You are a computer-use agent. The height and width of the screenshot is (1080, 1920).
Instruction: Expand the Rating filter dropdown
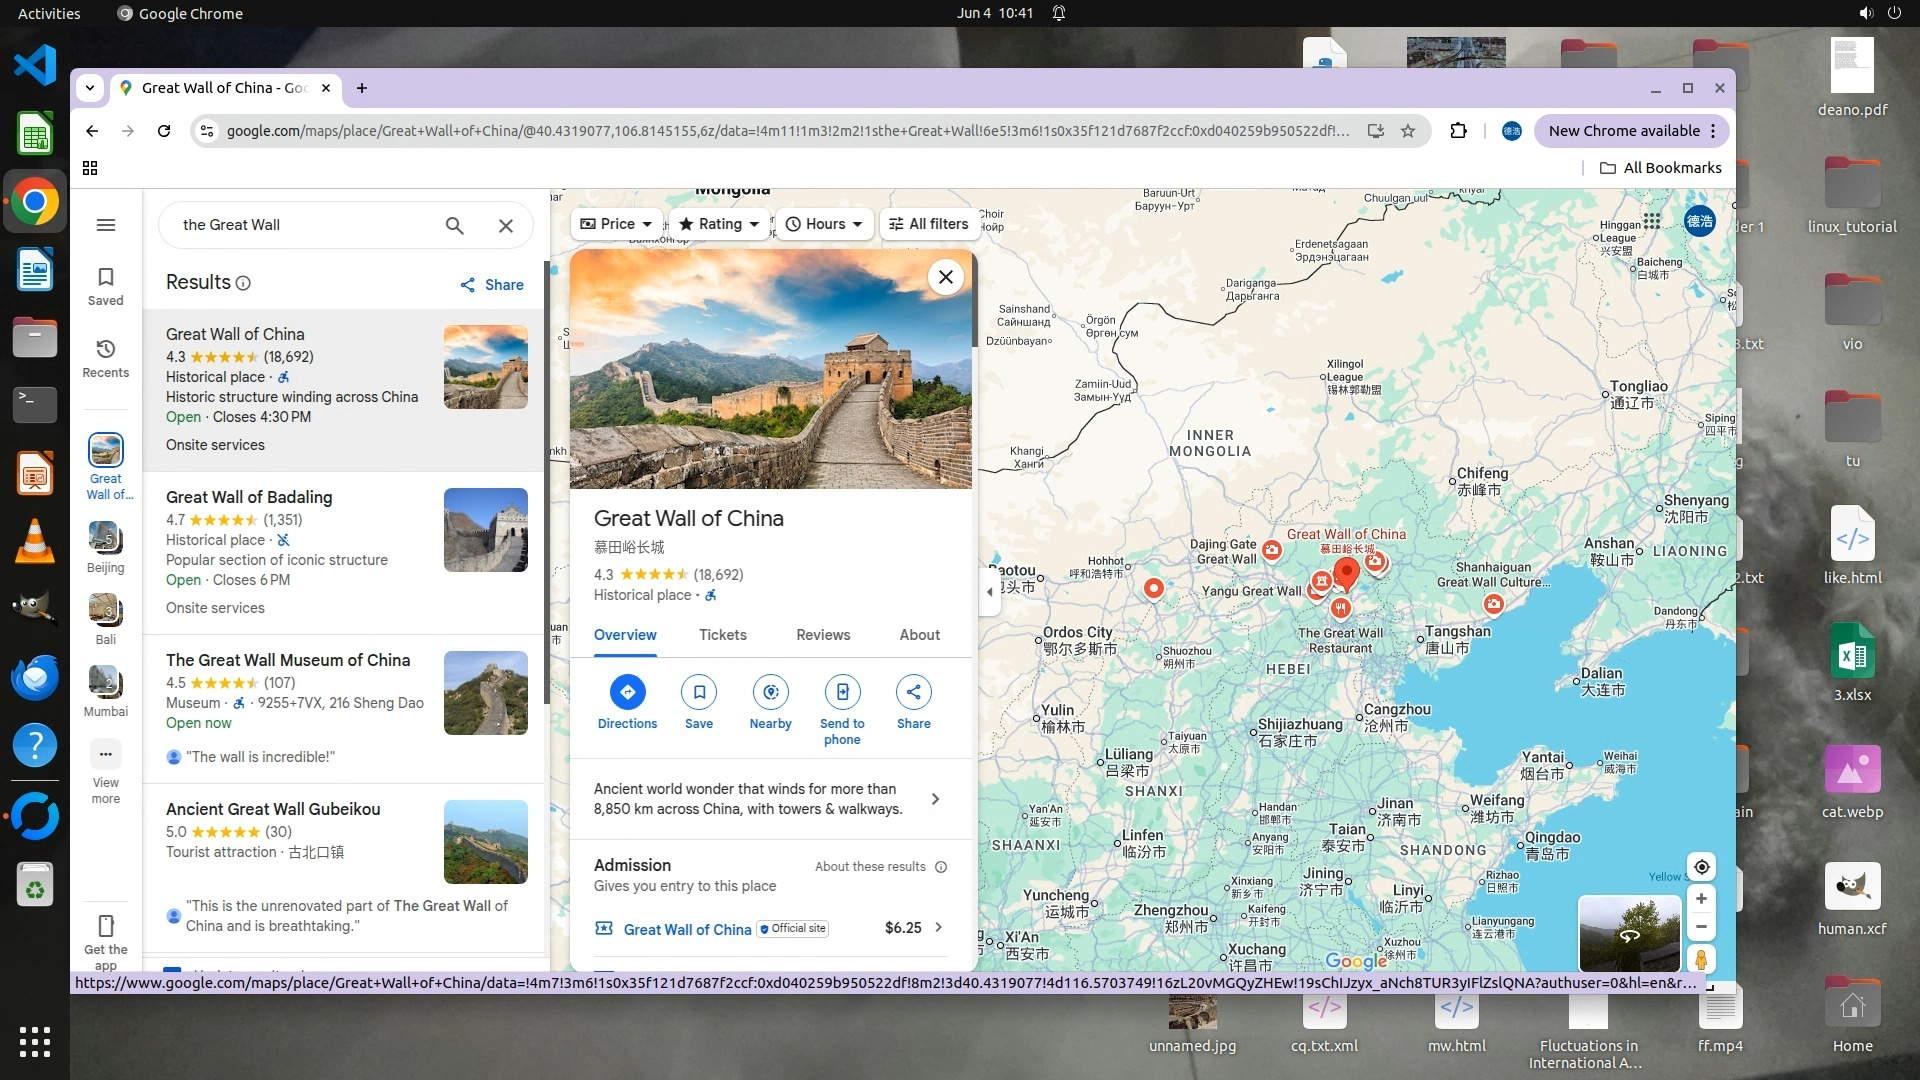719,224
